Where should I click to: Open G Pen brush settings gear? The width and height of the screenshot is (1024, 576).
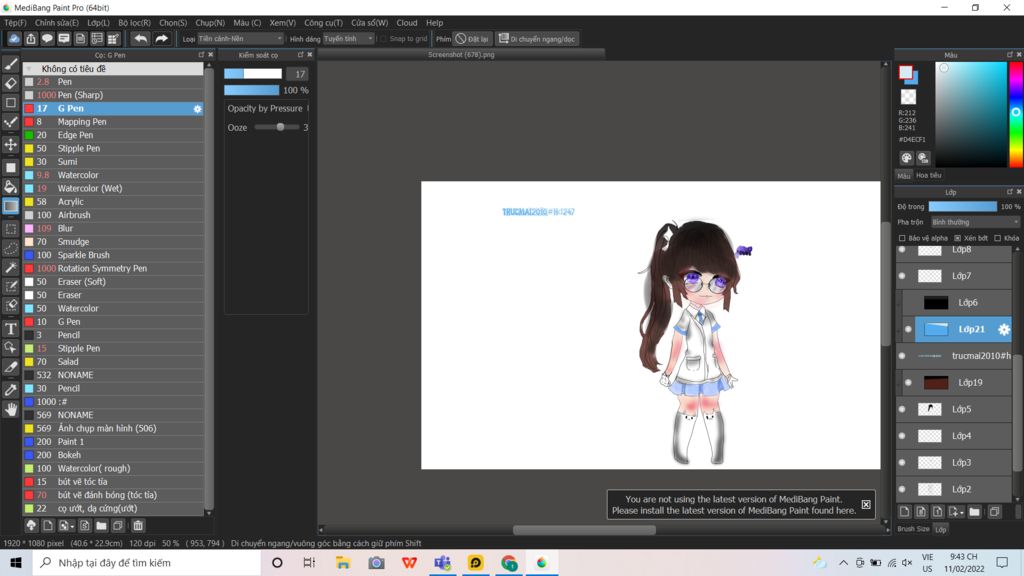tap(197, 109)
